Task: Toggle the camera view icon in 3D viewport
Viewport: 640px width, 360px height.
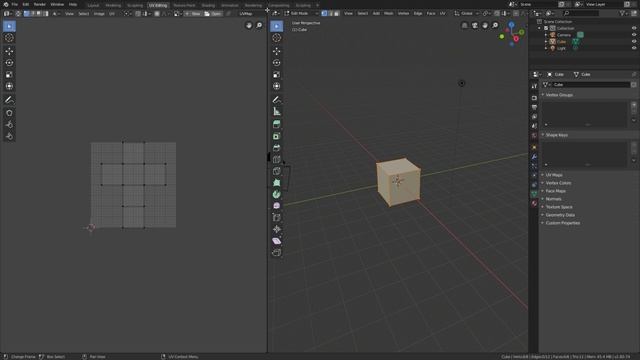Action: point(475,26)
